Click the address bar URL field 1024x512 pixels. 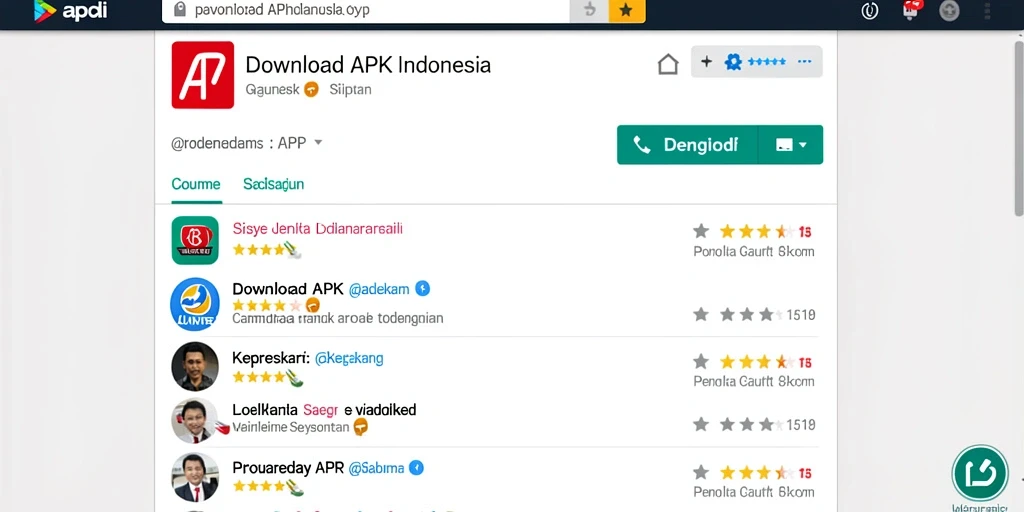[366, 10]
